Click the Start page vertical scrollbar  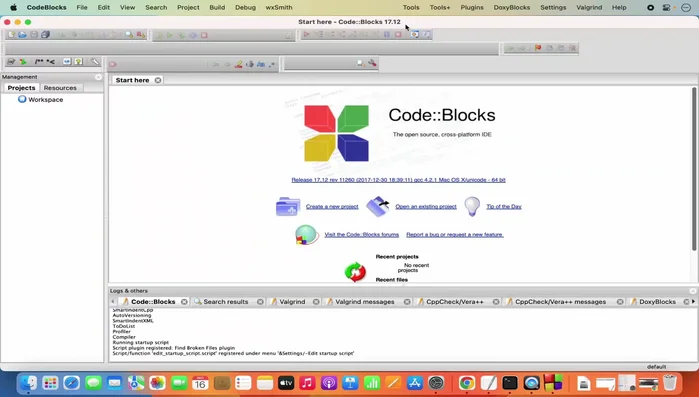[x=694, y=169]
